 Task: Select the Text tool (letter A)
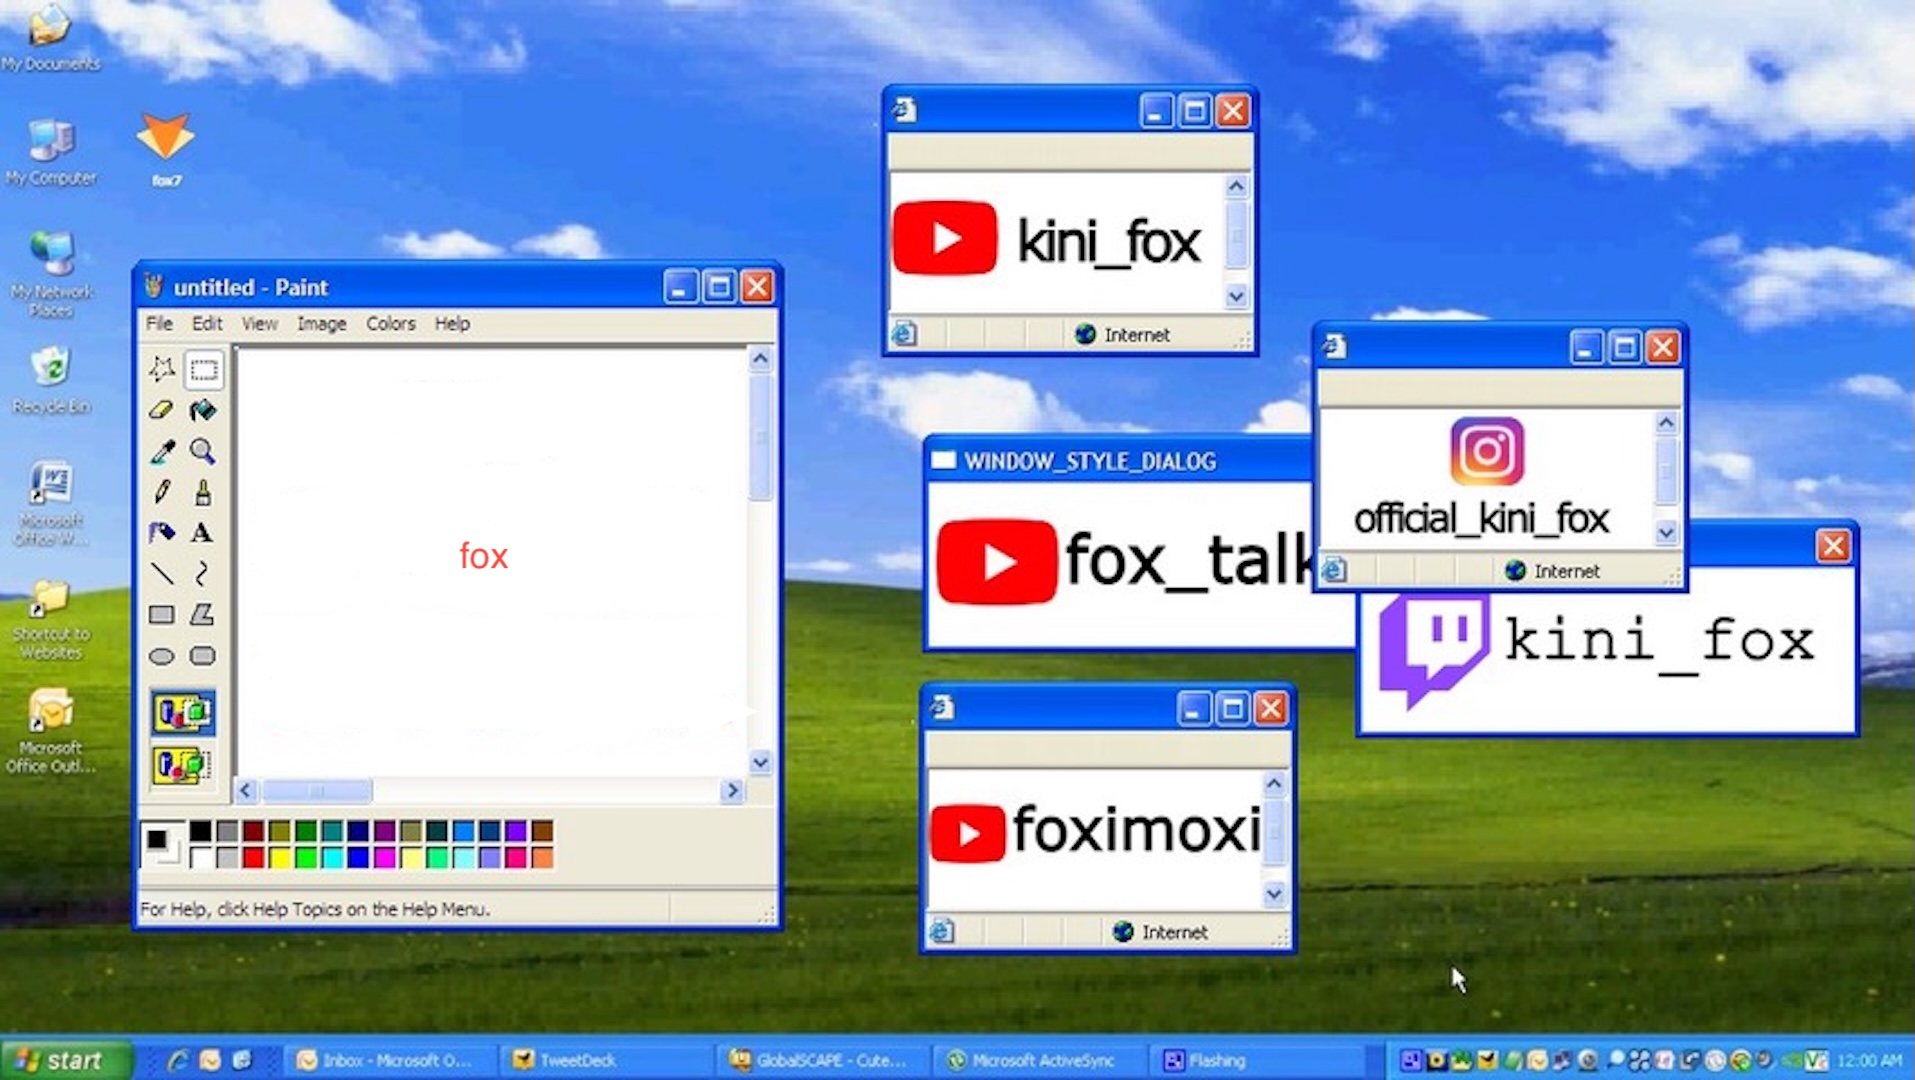(x=202, y=533)
